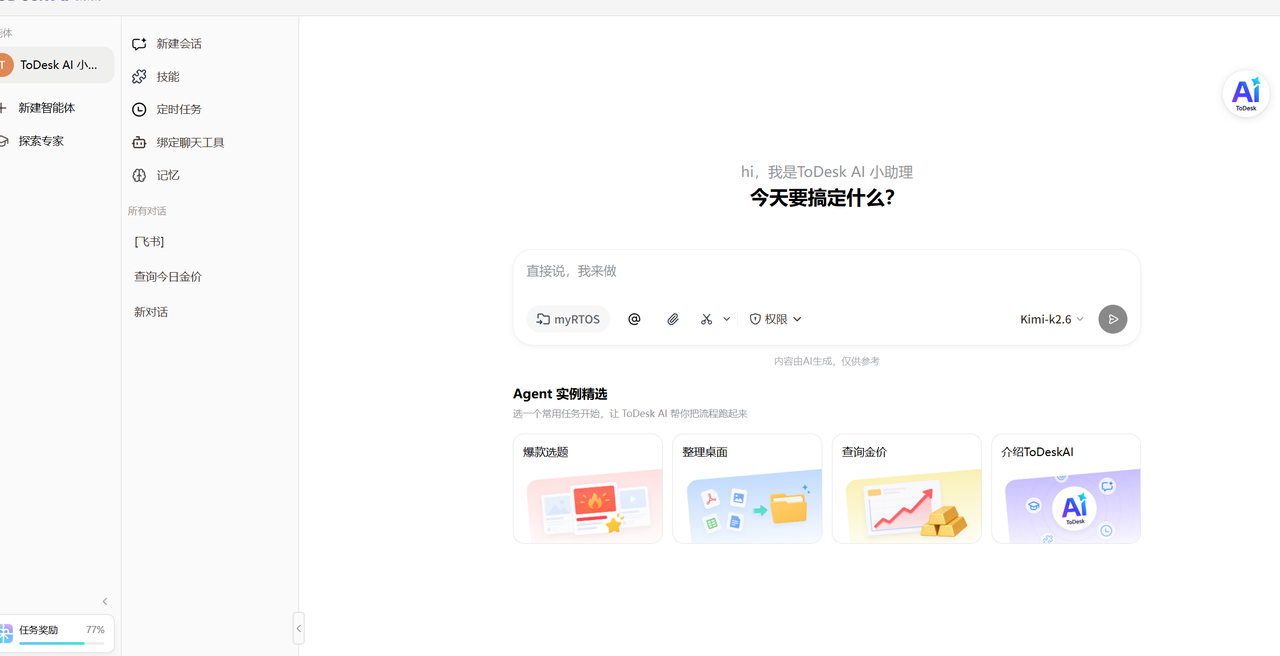Screen dimensions: 1280x656
Task: Expand the scissors tool dropdown arrow
Action: 727,319
